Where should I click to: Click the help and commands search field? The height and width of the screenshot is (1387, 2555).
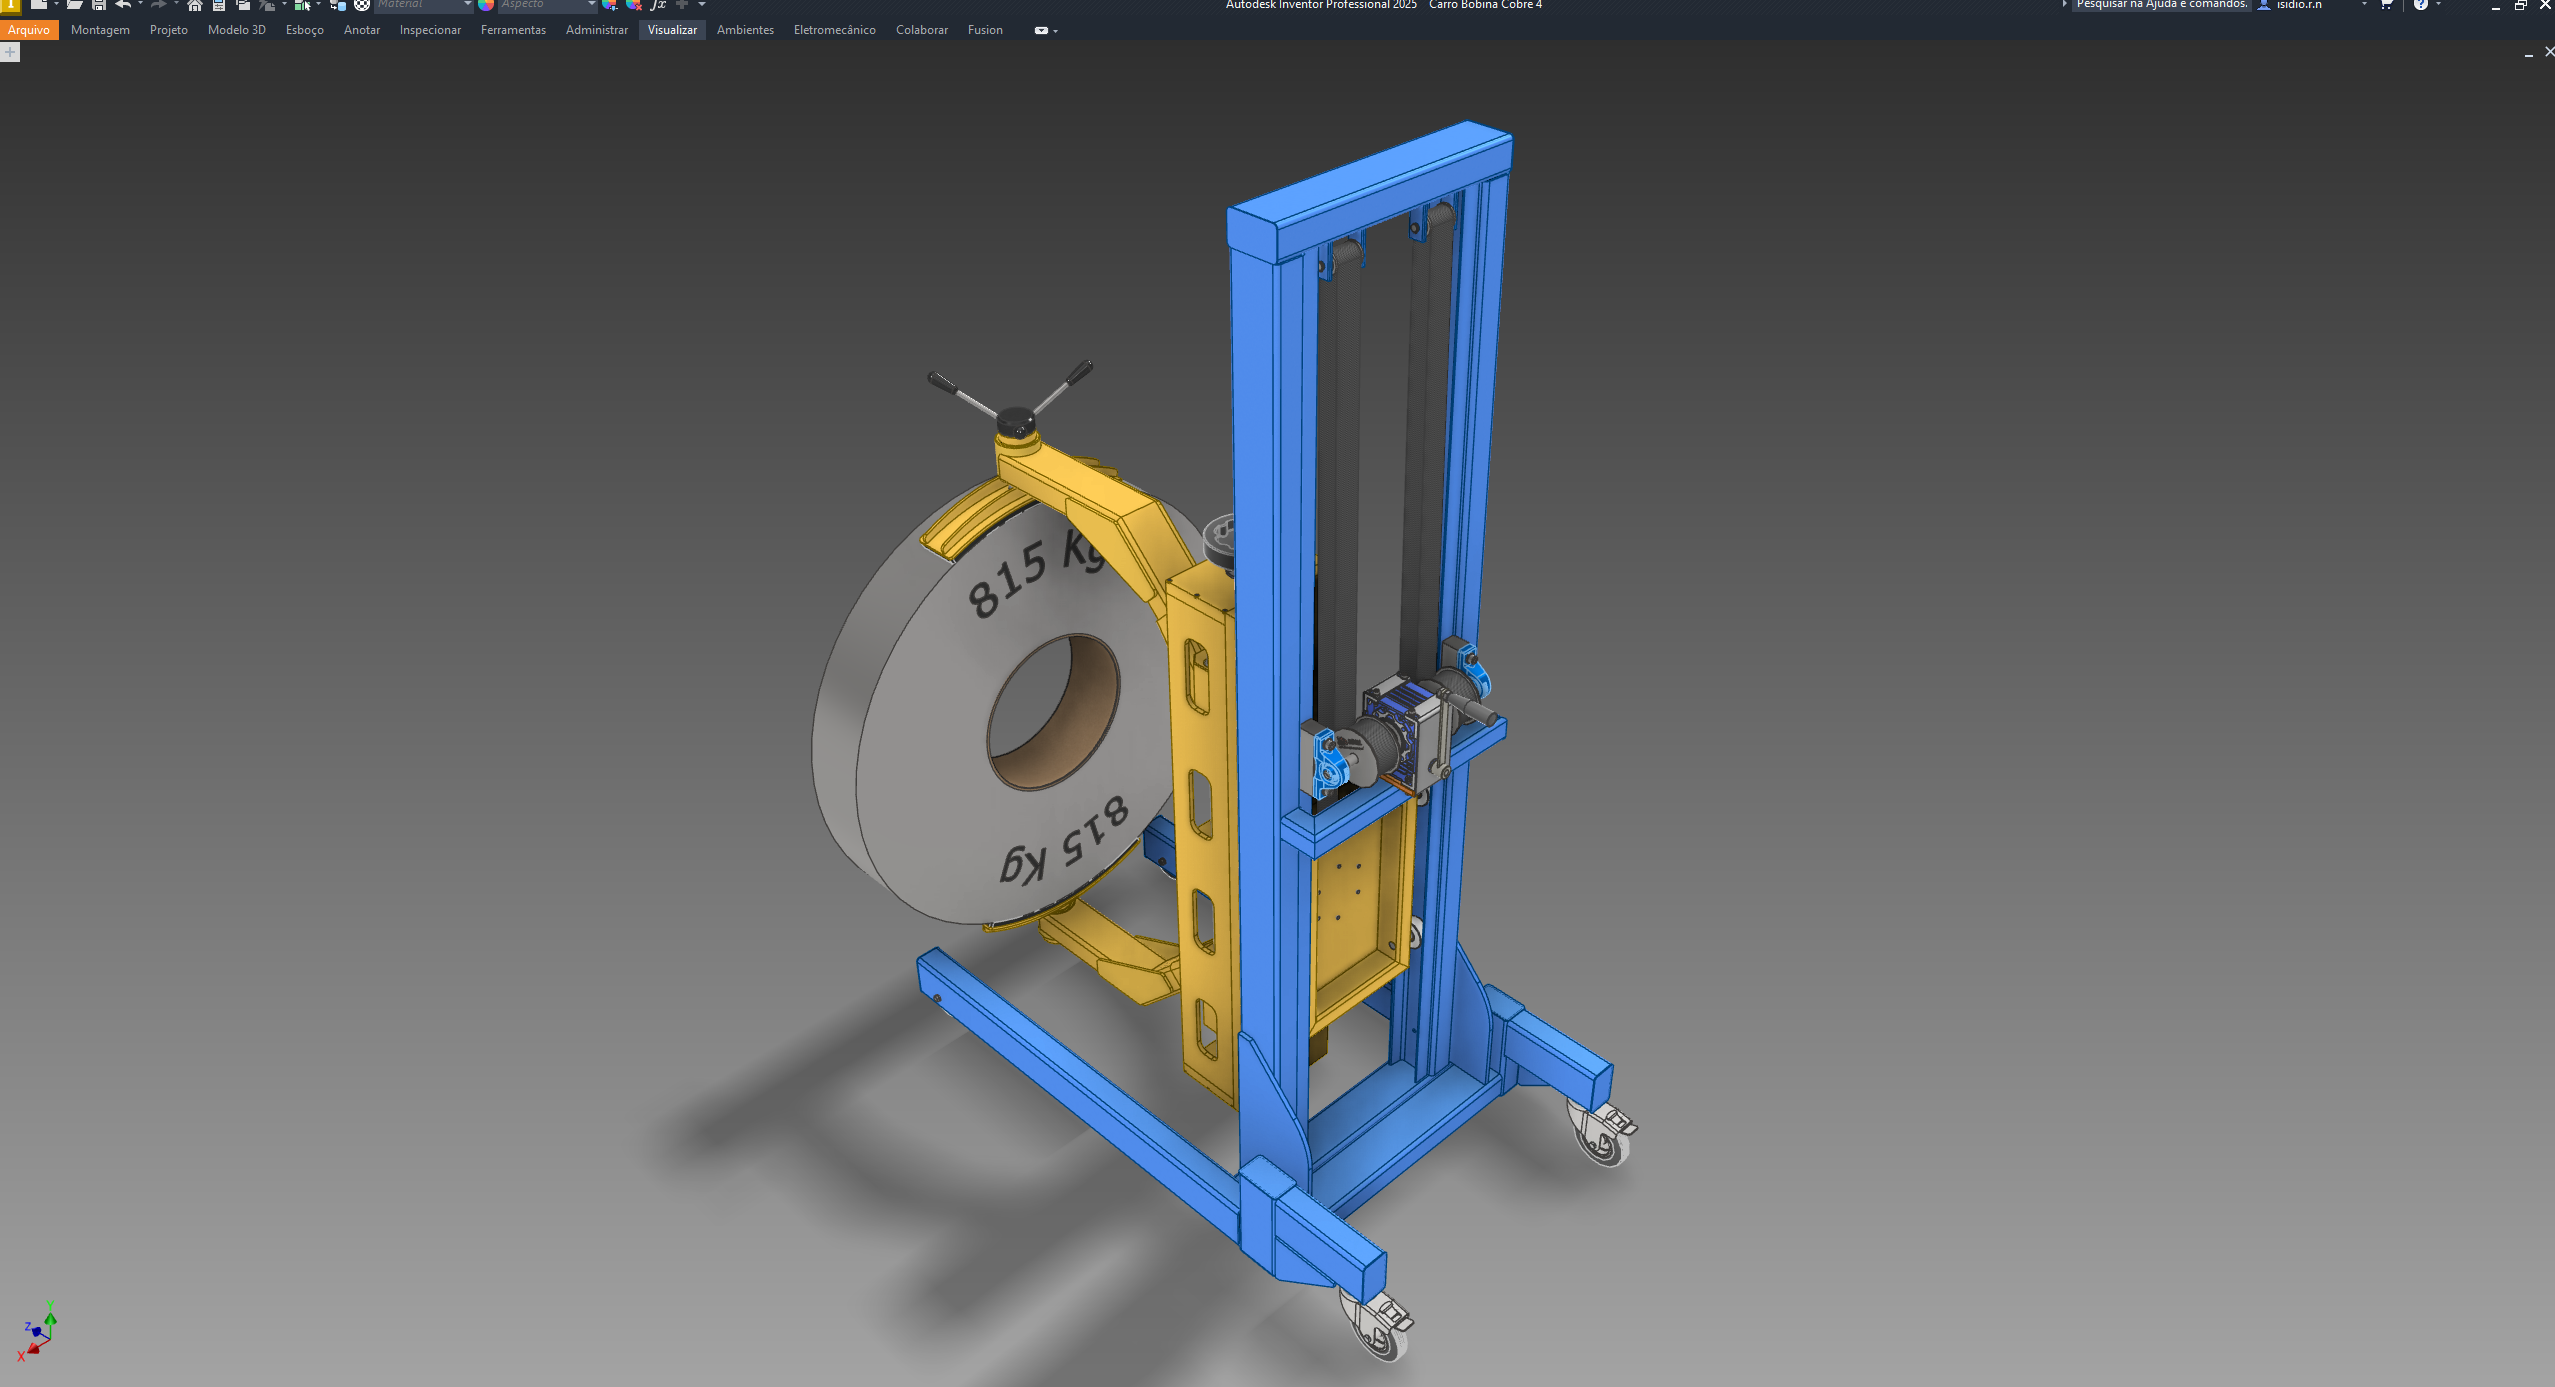click(2161, 4)
